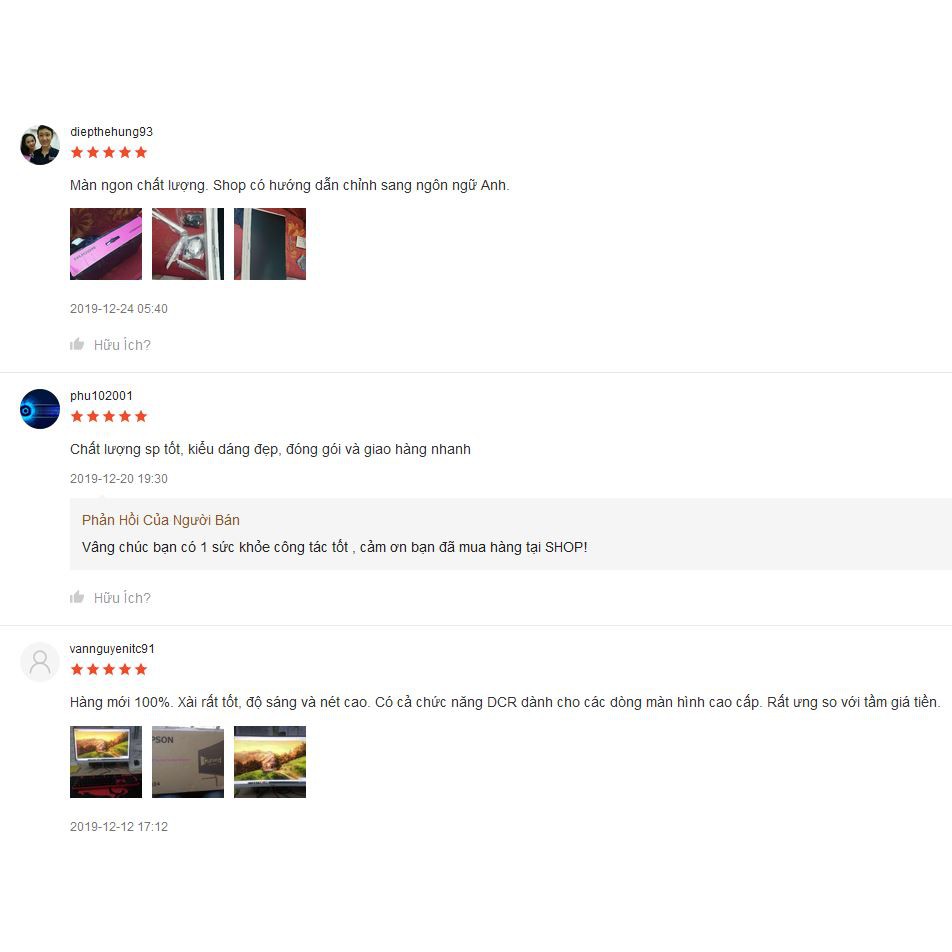Open dark monitor screen photo in first review
952x952 pixels.
coord(270,244)
